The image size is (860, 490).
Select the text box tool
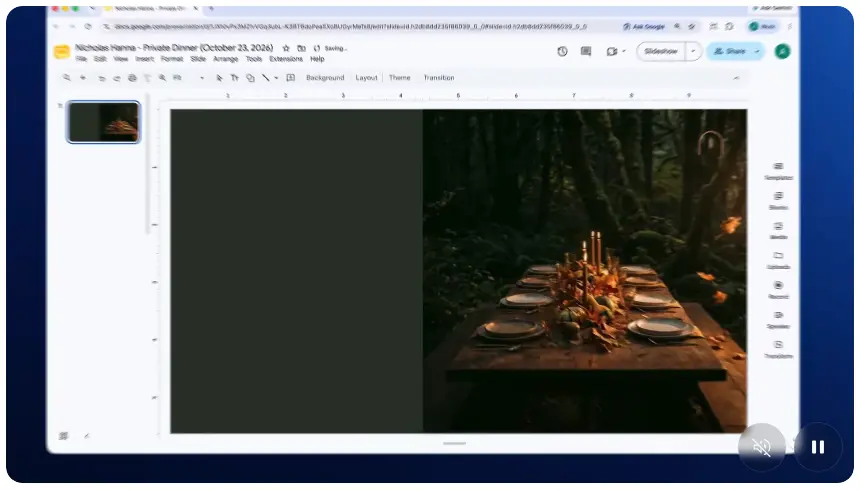coord(234,78)
